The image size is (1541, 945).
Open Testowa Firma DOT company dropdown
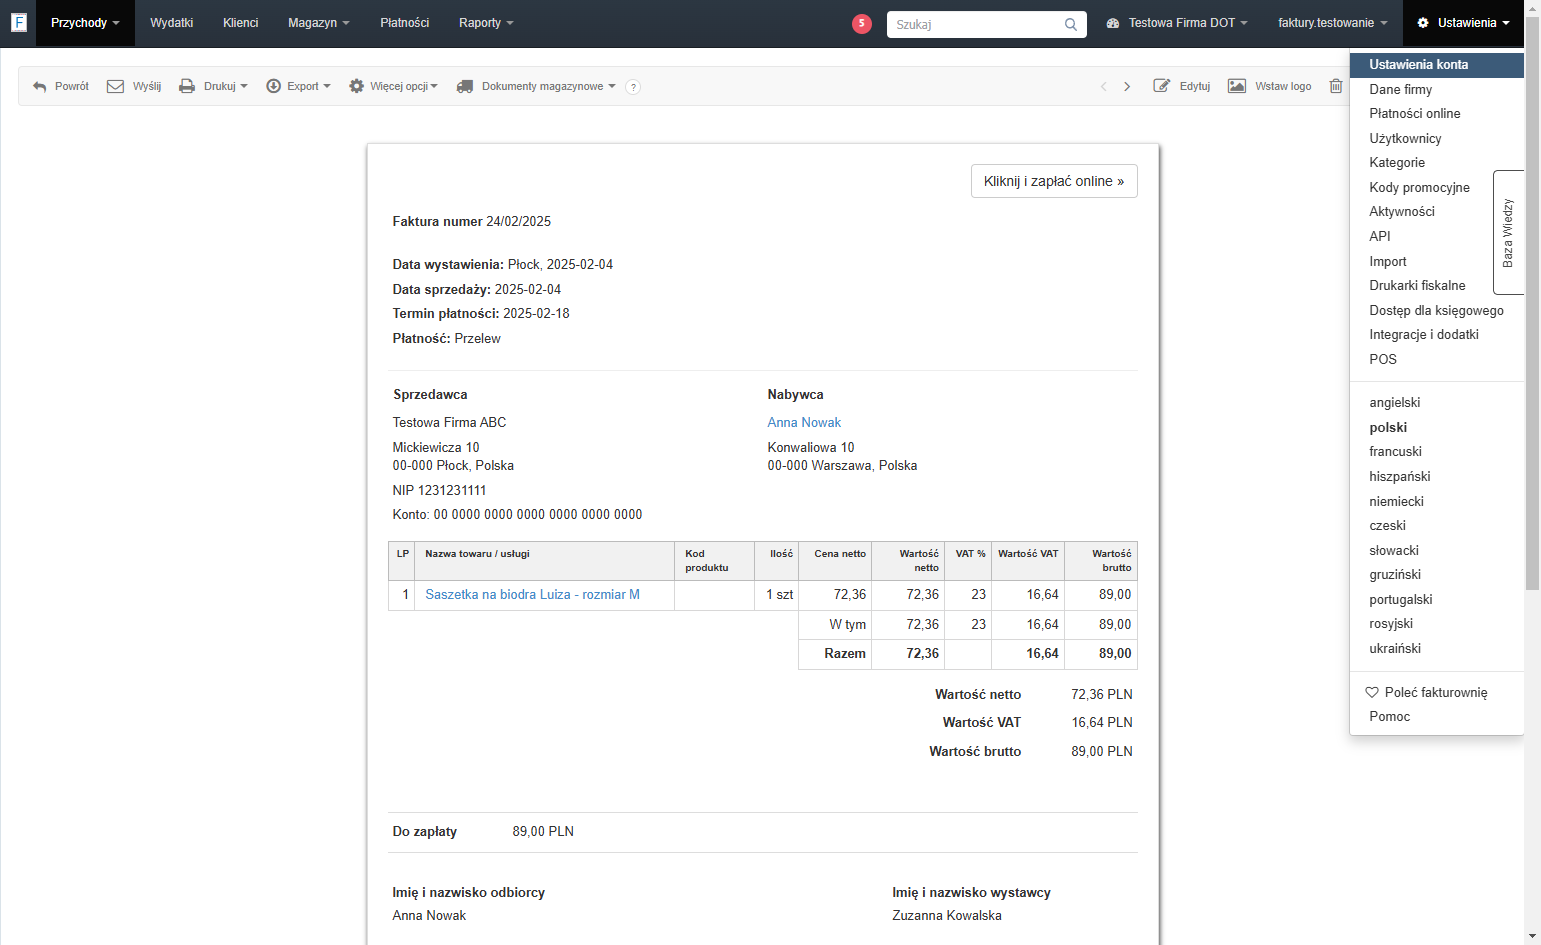click(1177, 23)
